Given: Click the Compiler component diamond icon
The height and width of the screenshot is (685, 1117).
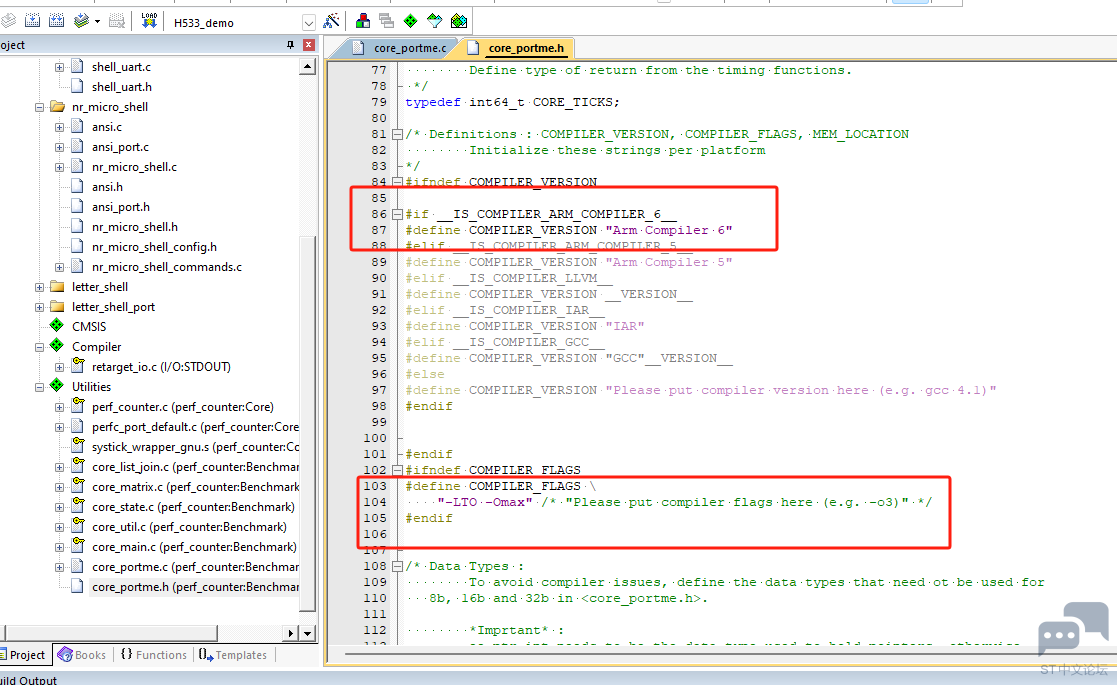Looking at the screenshot, I should tap(57, 345).
